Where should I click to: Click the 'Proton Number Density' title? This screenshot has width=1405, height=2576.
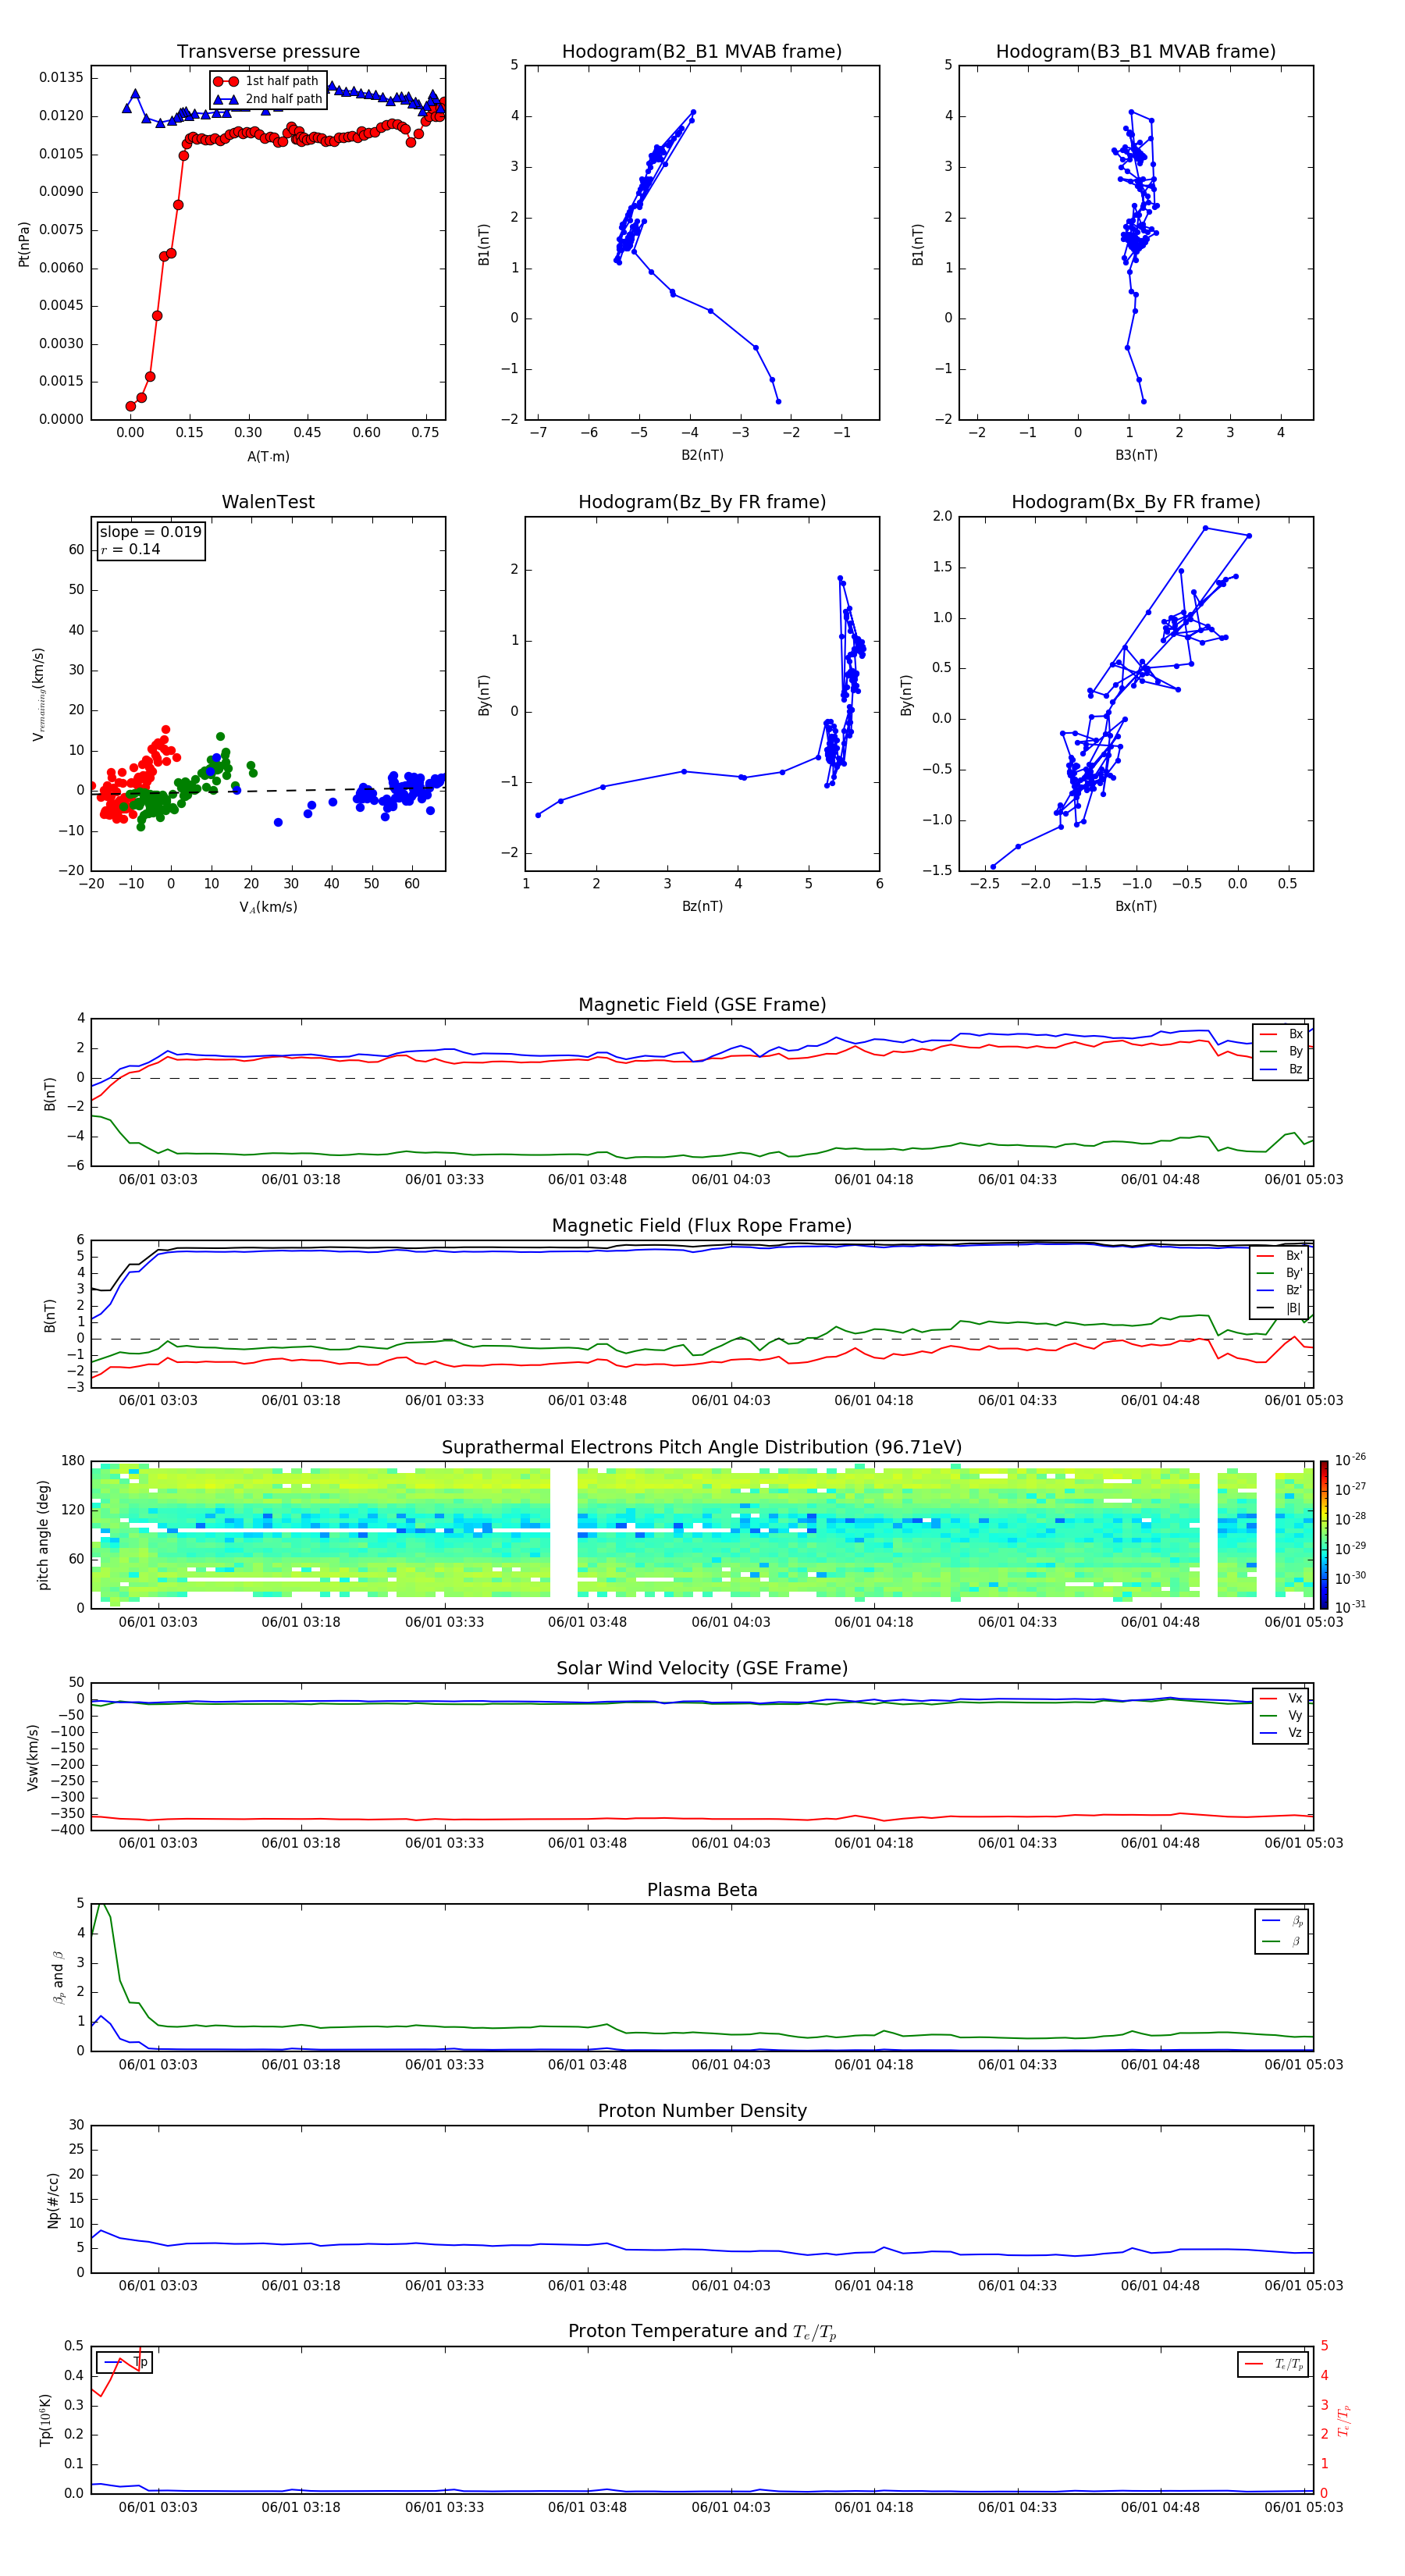point(702,2111)
